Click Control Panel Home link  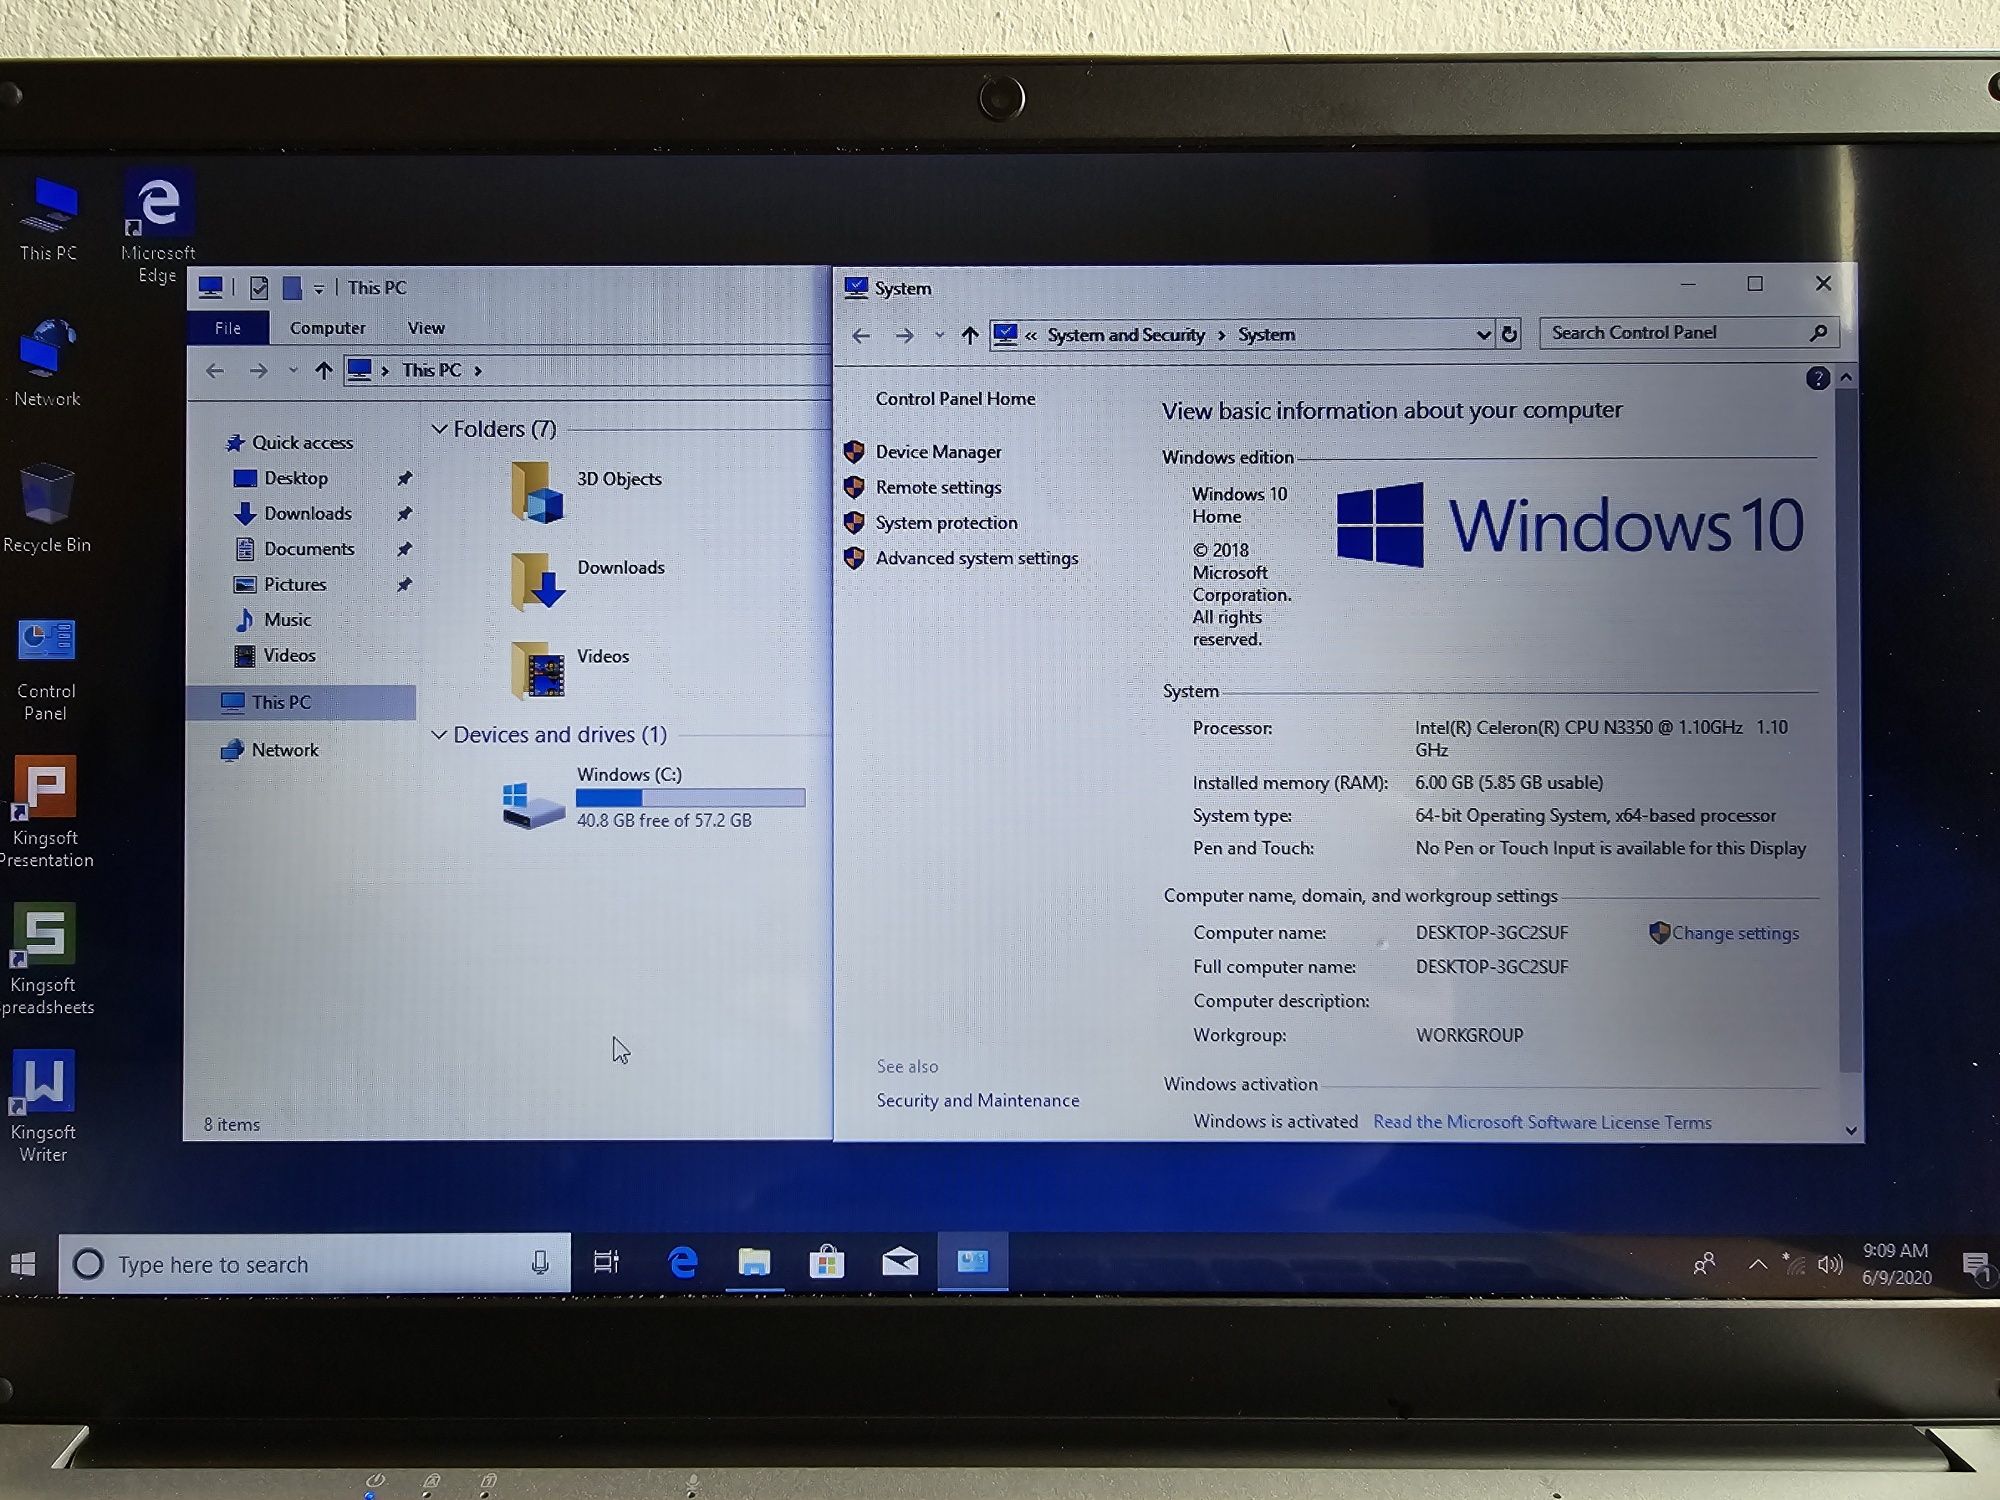pos(955,399)
